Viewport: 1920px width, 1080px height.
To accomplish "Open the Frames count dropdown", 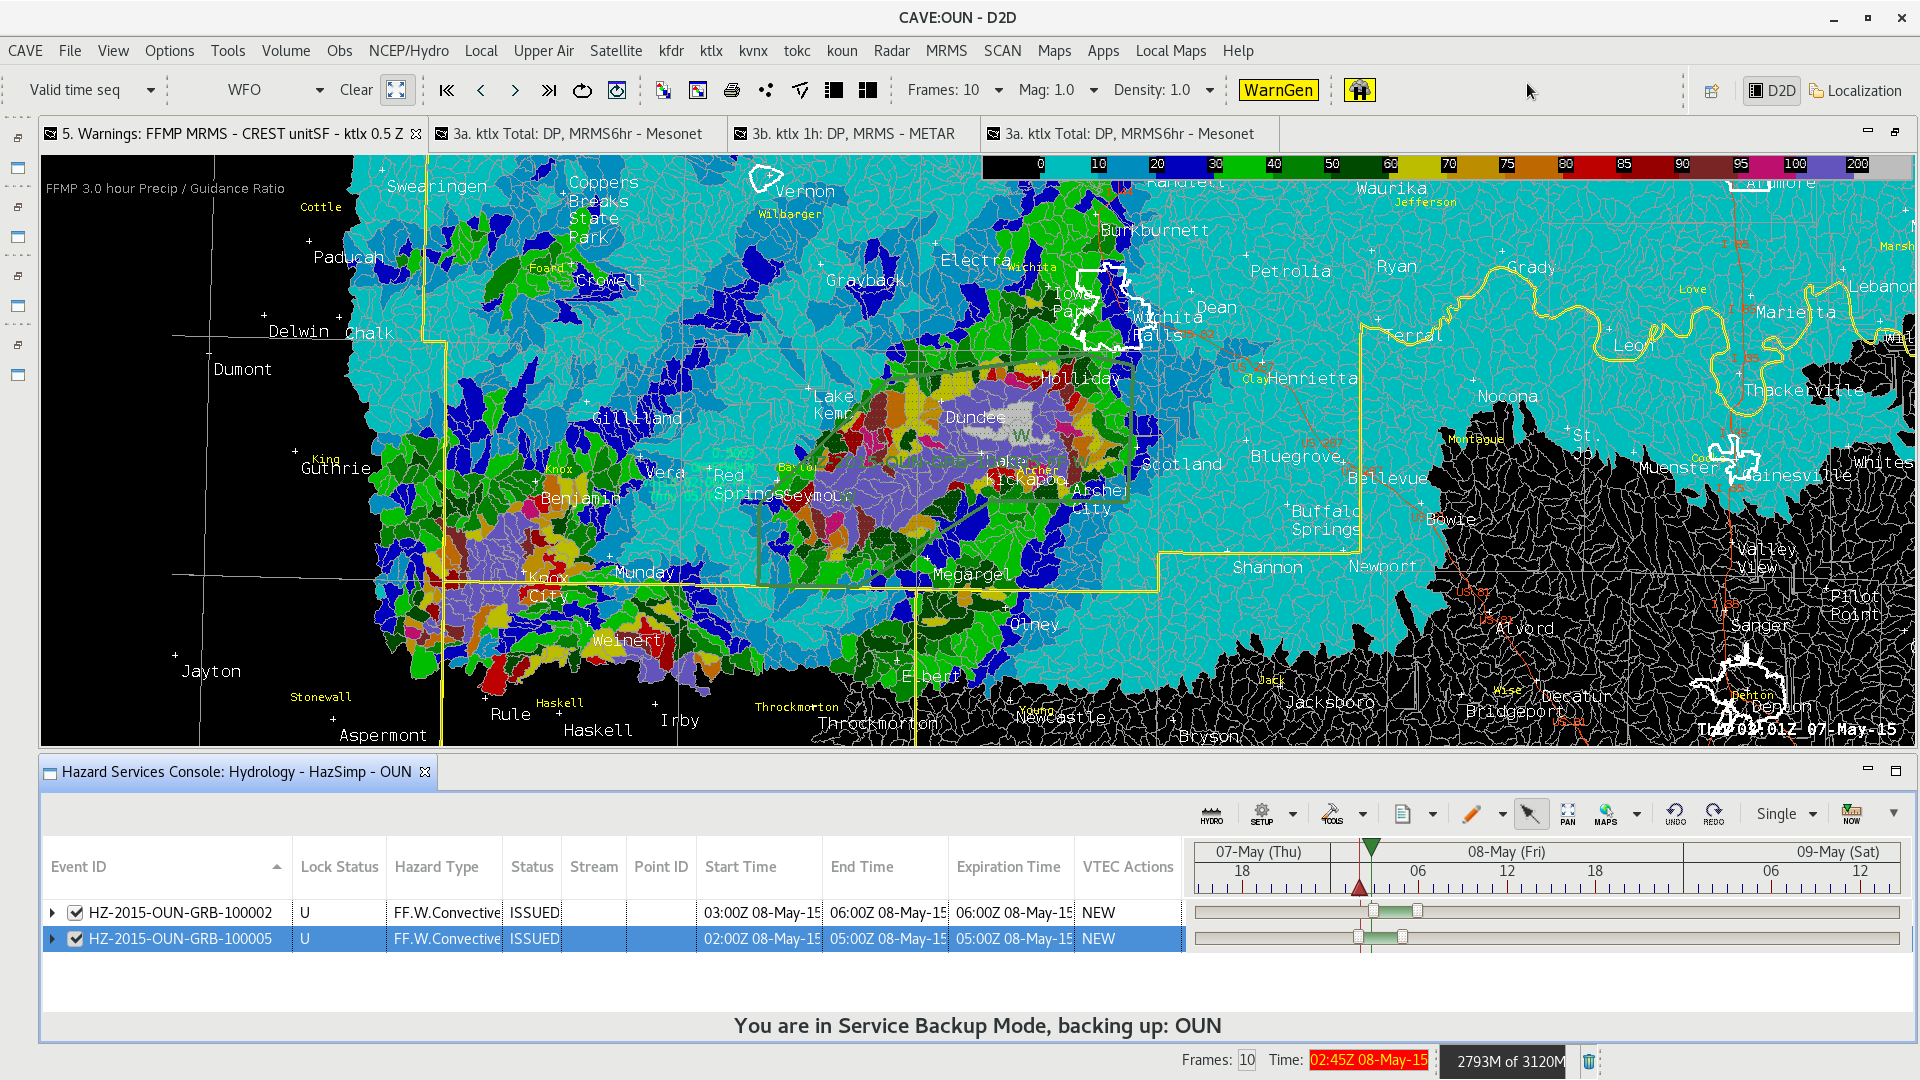I will (999, 90).
